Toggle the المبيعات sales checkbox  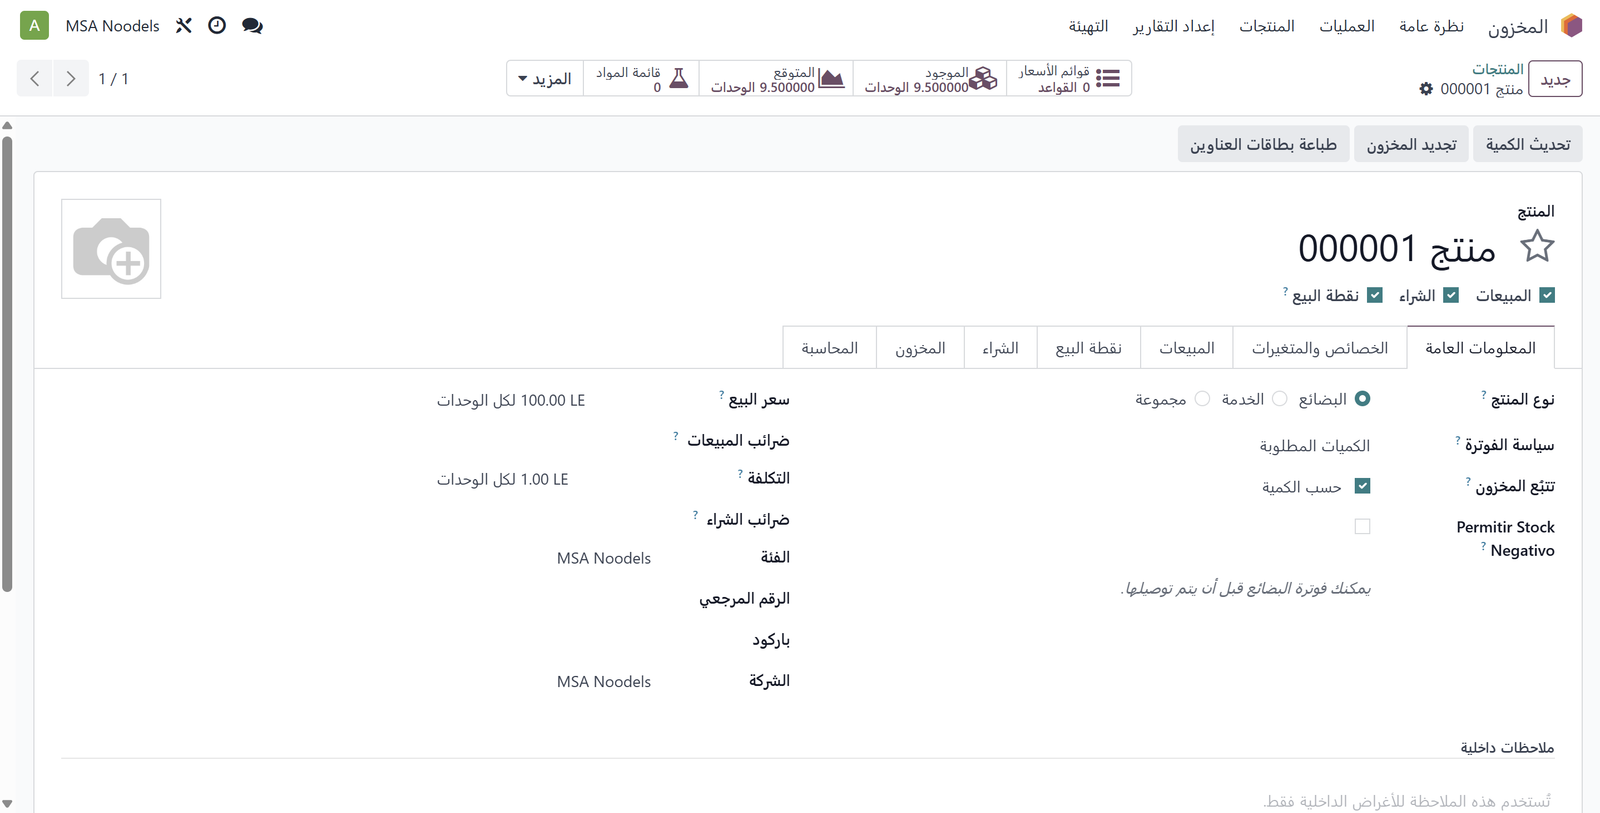[1547, 295]
